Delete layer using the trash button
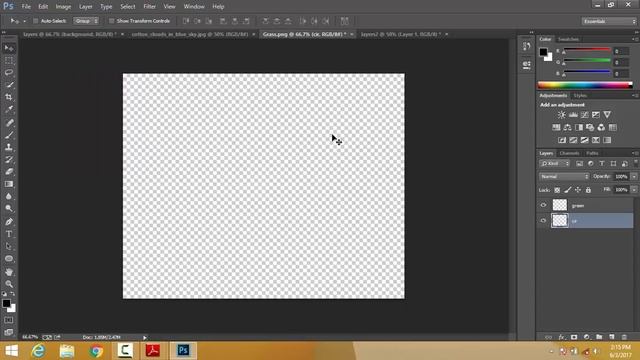640x360 pixels. click(624, 337)
